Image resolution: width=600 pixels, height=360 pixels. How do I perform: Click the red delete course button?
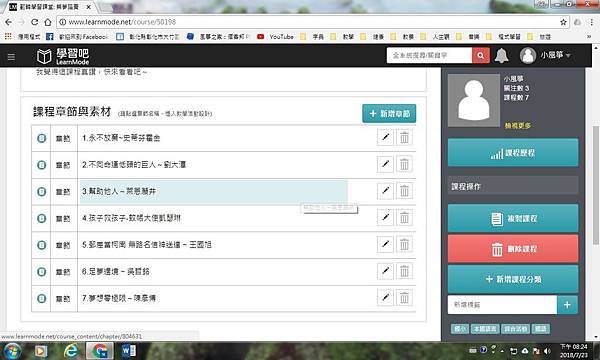[513, 249]
